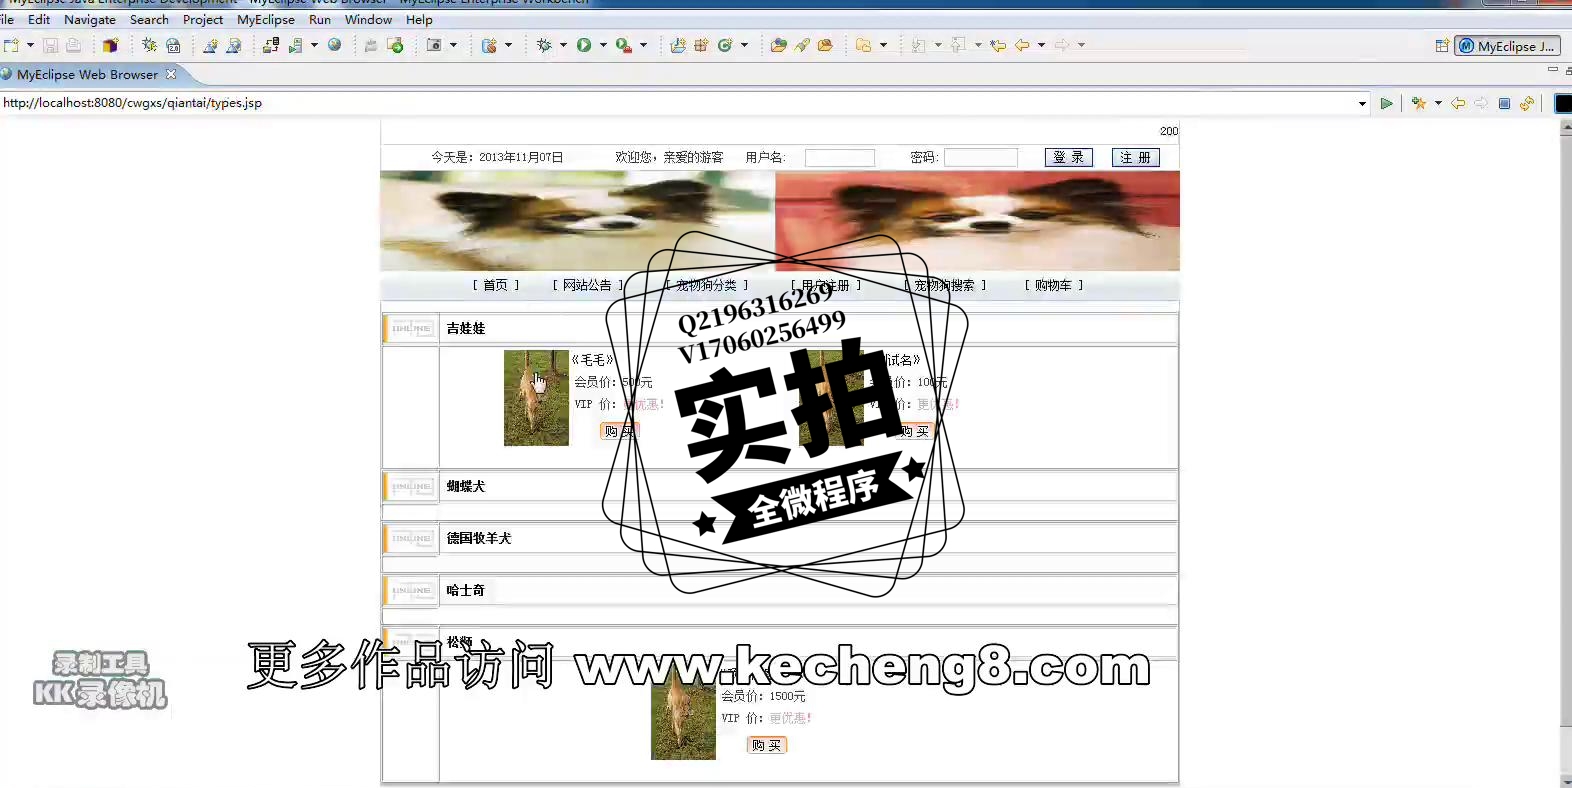The height and width of the screenshot is (788, 1572).
Task: Click the 登录 login button
Action: click(x=1069, y=157)
